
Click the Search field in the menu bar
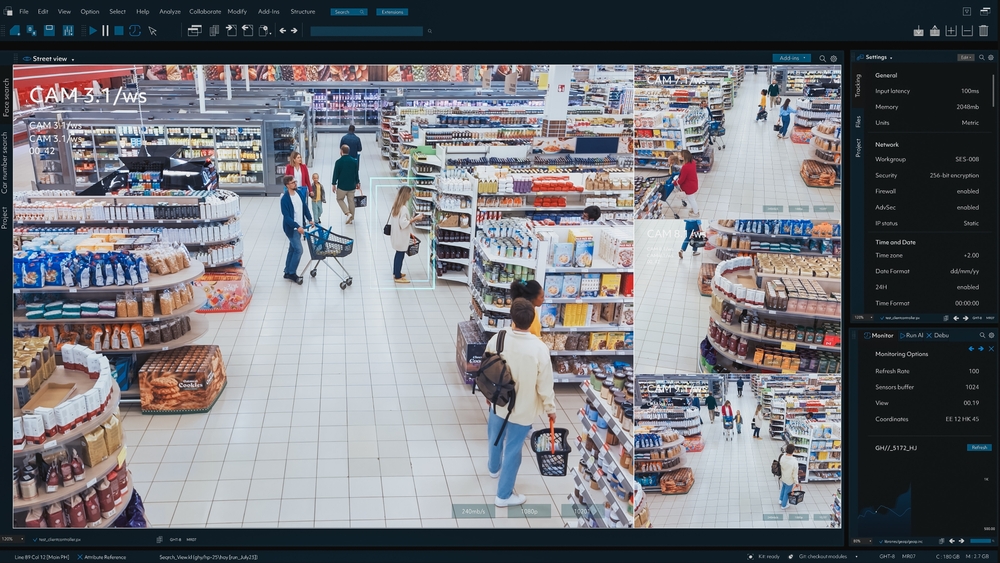(x=348, y=12)
